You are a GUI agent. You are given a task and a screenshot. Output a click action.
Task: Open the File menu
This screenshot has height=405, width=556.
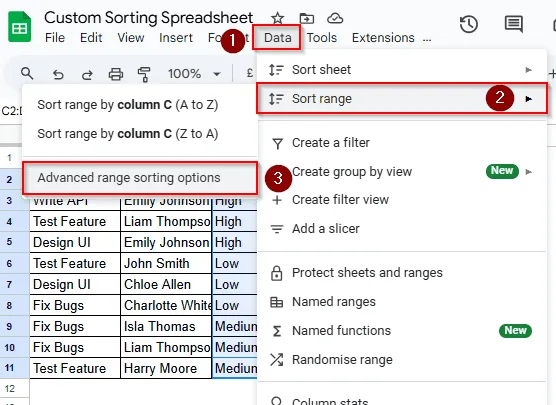[x=55, y=38]
